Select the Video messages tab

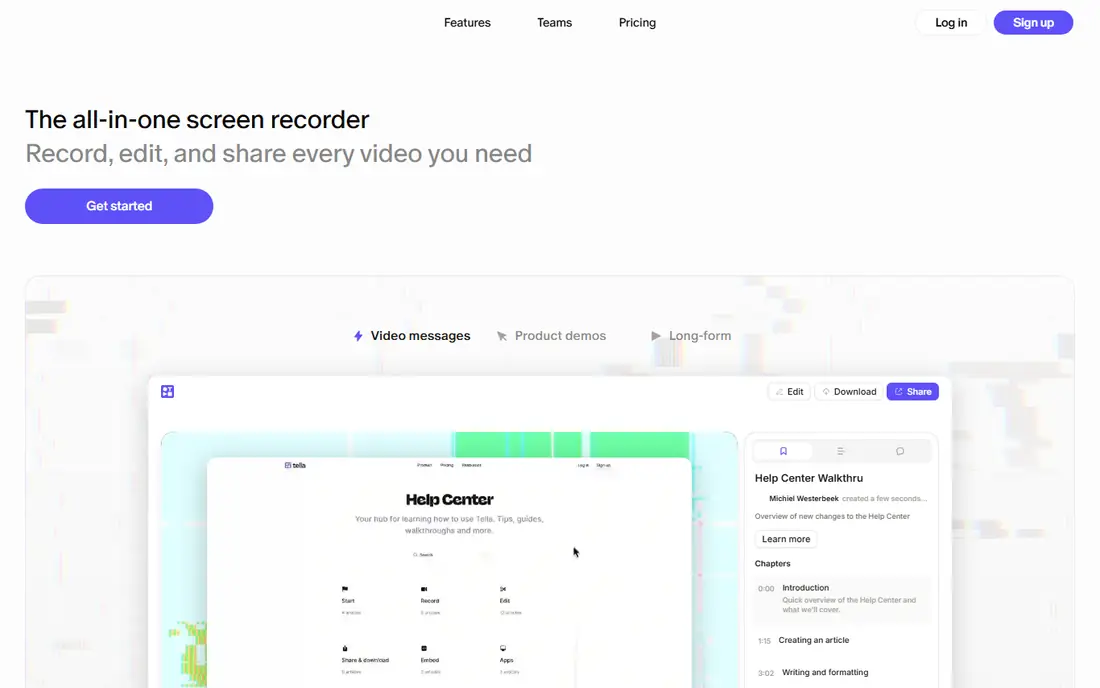click(x=412, y=336)
